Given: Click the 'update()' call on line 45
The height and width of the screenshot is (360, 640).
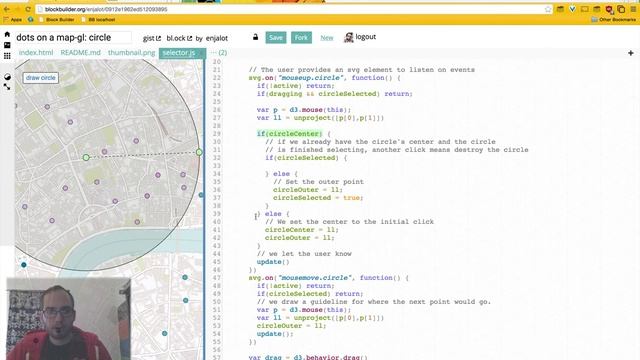Looking at the screenshot, I should 273,262.
